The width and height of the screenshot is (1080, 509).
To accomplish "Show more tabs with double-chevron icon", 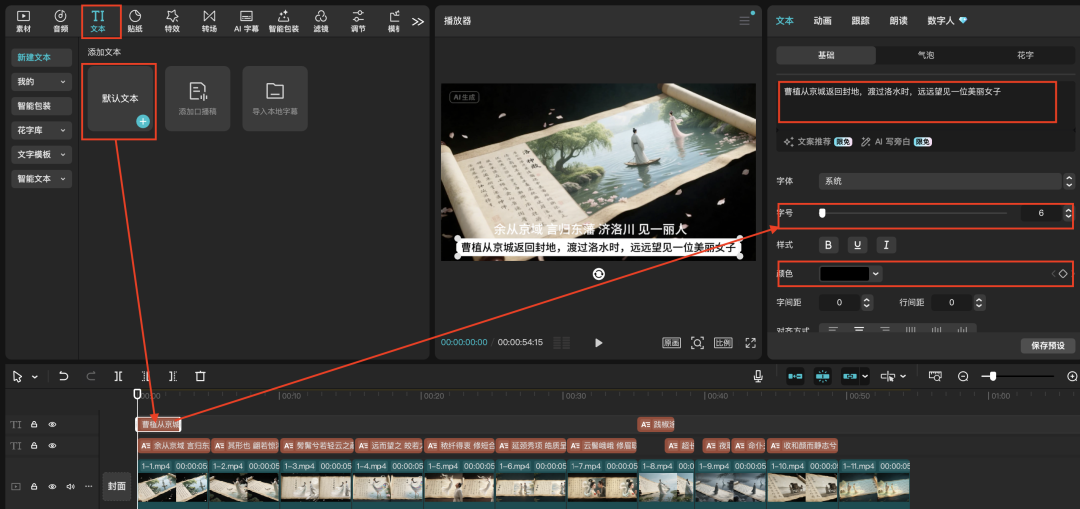I will [417, 21].
